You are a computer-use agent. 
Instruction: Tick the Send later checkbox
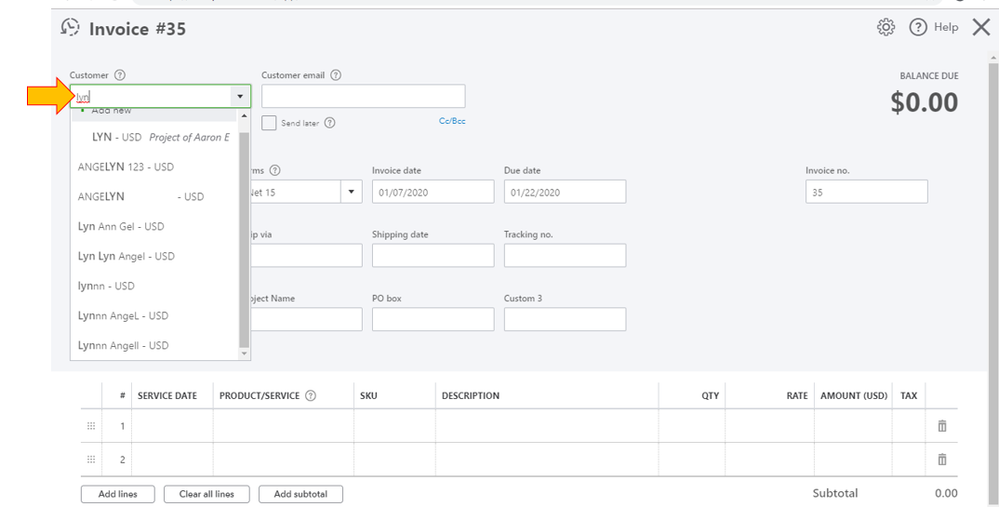pos(269,123)
